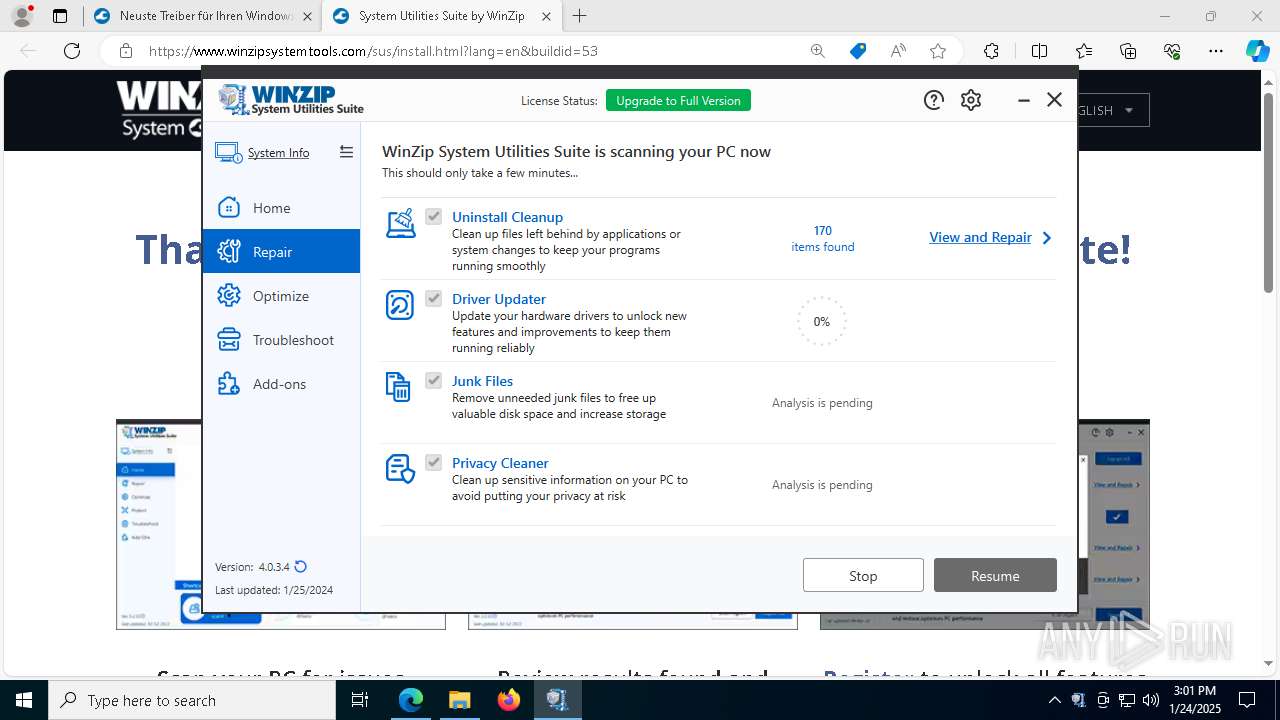Show hidden system tray icons chevron

click(1054, 700)
